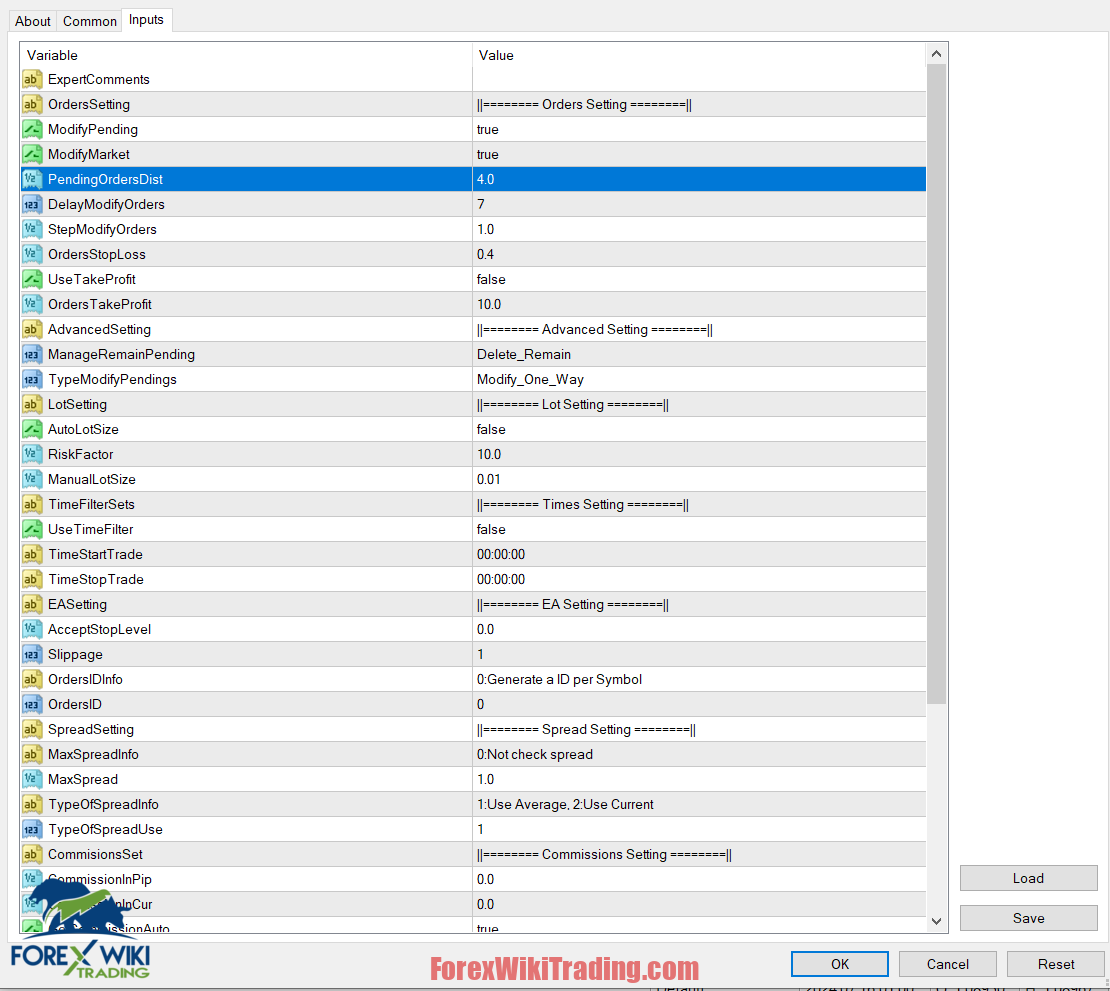1110x991 pixels.
Task: Click the Load button
Action: point(1029,878)
